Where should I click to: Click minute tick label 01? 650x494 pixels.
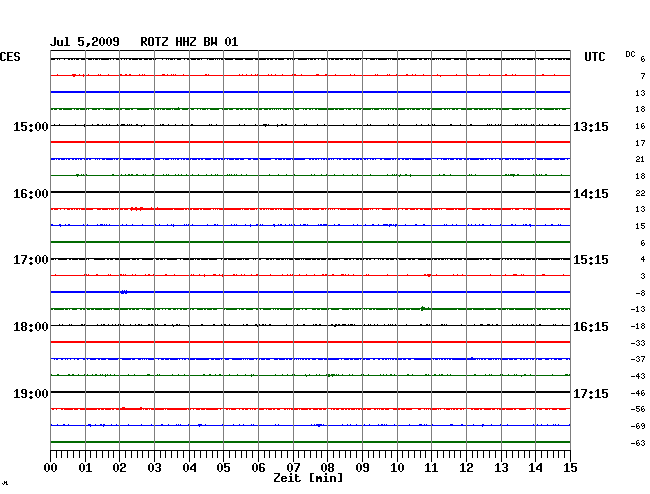tap(85, 467)
